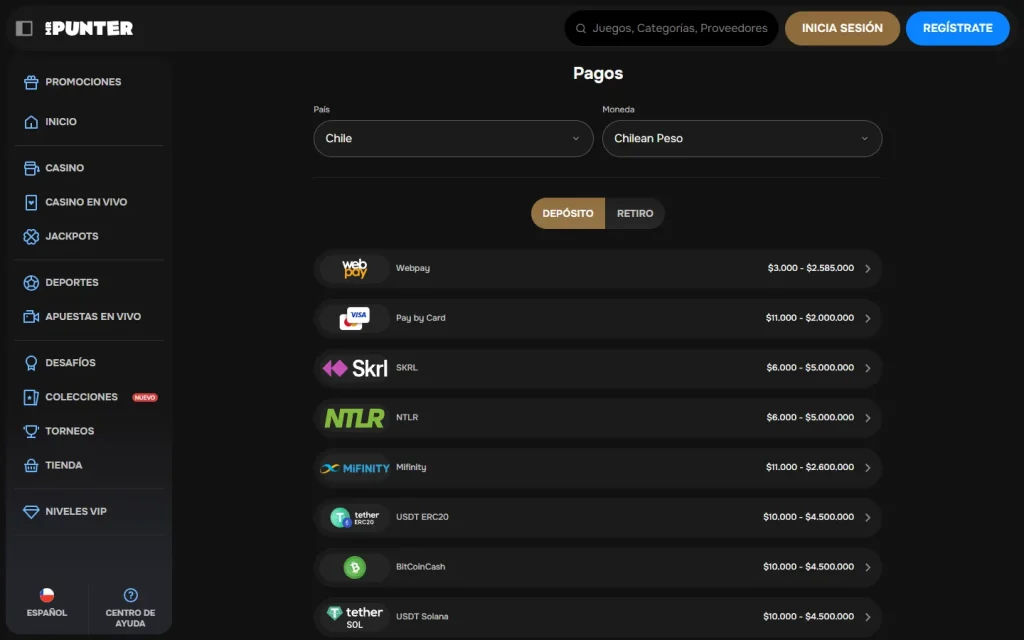Click the Webpay logo
Image resolution: width=1024 pixels, height=640 pixels.
(x=355, y=268)
